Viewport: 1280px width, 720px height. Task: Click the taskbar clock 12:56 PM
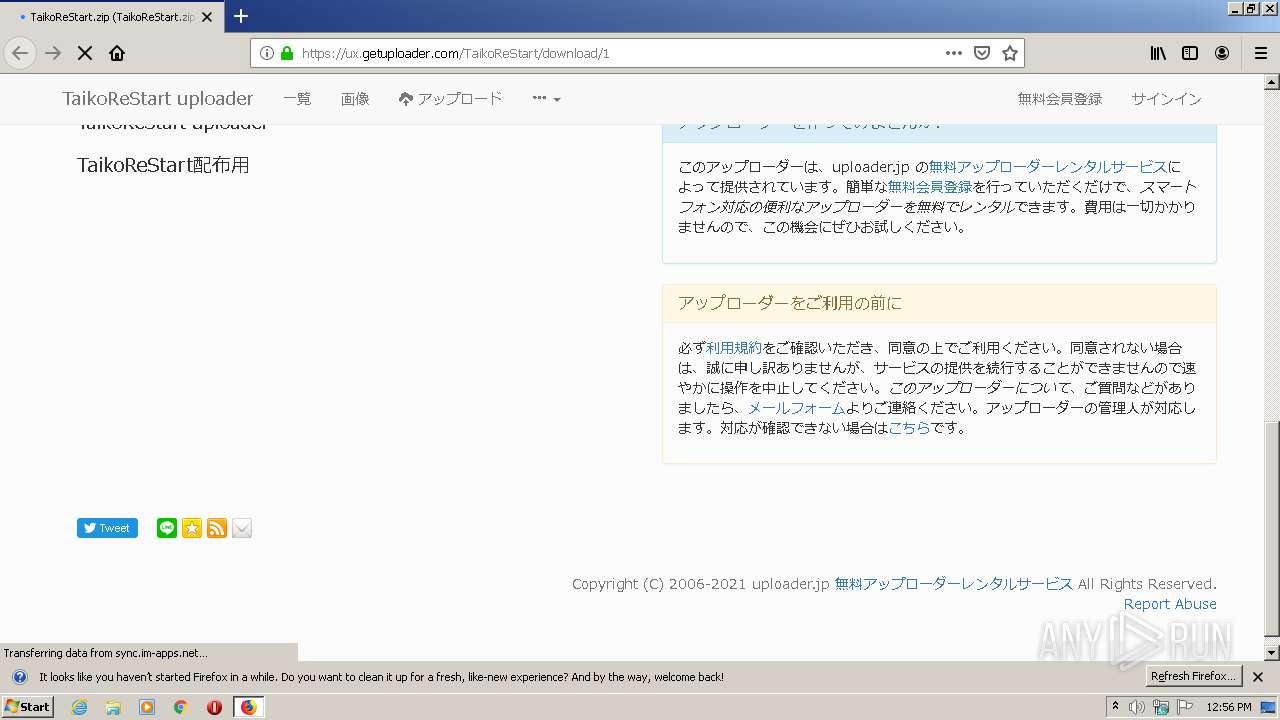pyautogui.click(x=1229, y=707)
